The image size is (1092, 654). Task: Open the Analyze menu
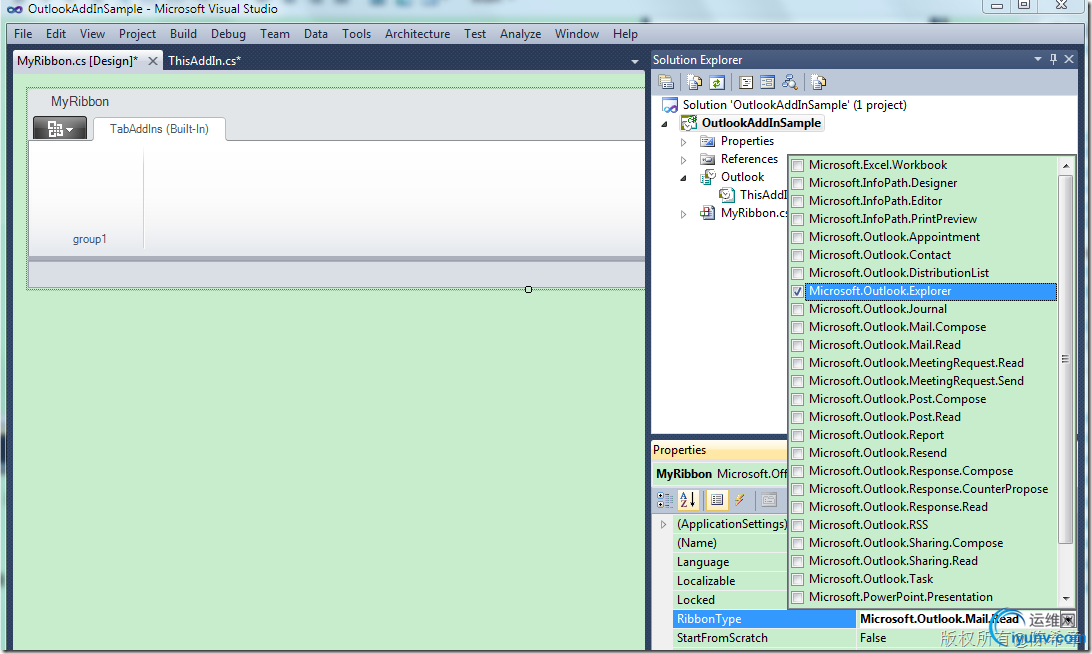(520, 33)
